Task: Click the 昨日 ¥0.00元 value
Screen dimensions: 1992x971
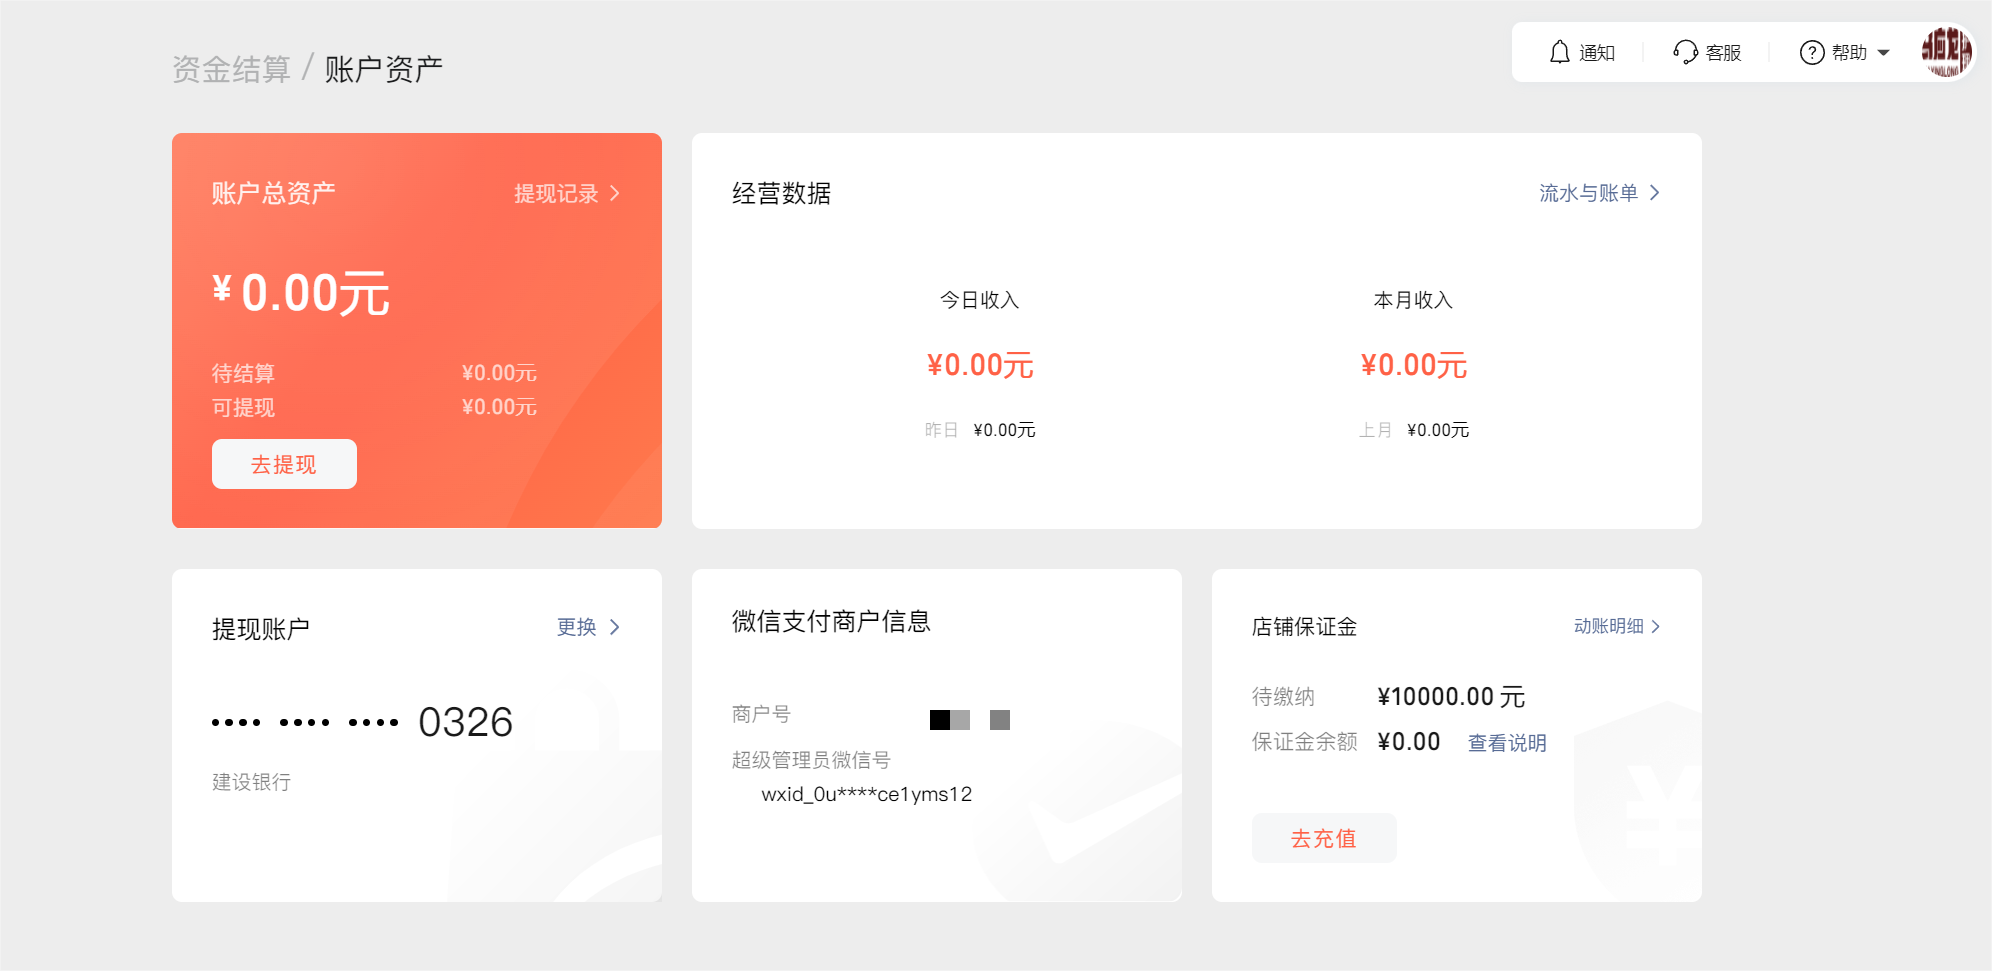Action: (x=1004, y=430)
